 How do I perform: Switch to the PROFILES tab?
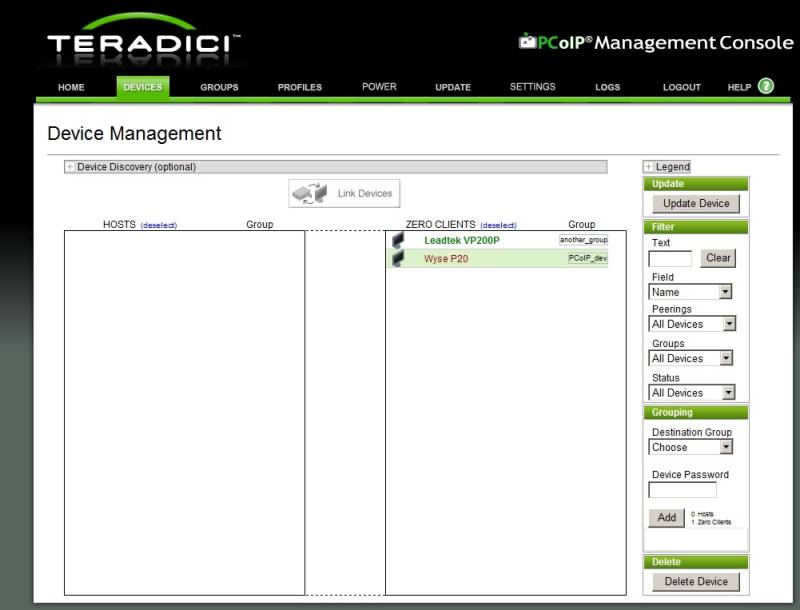pyautogui.click(x=300, y=87)
